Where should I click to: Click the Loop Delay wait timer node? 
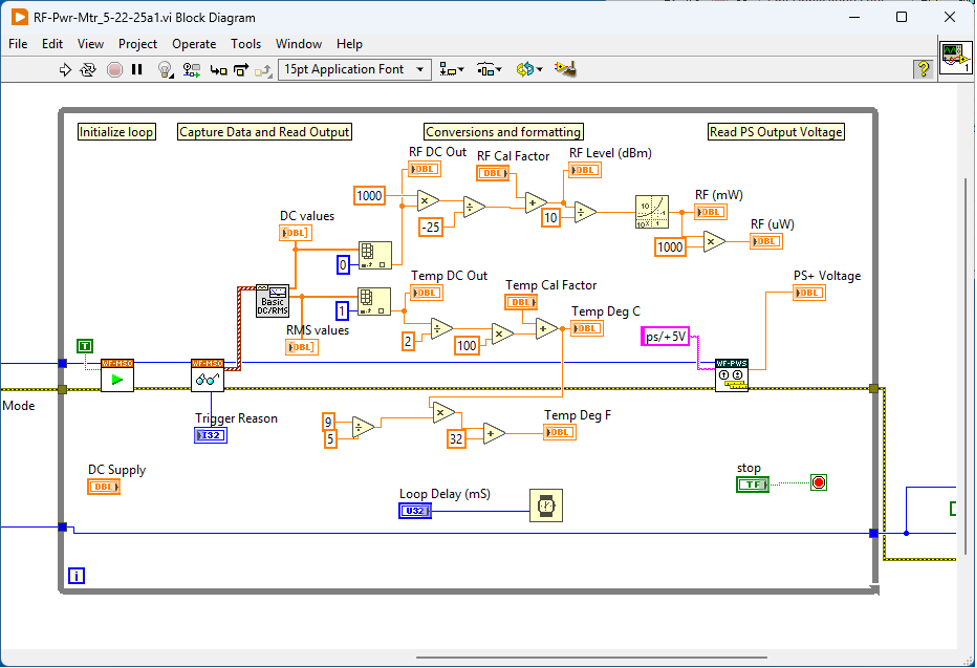click(x=546, y=506)
